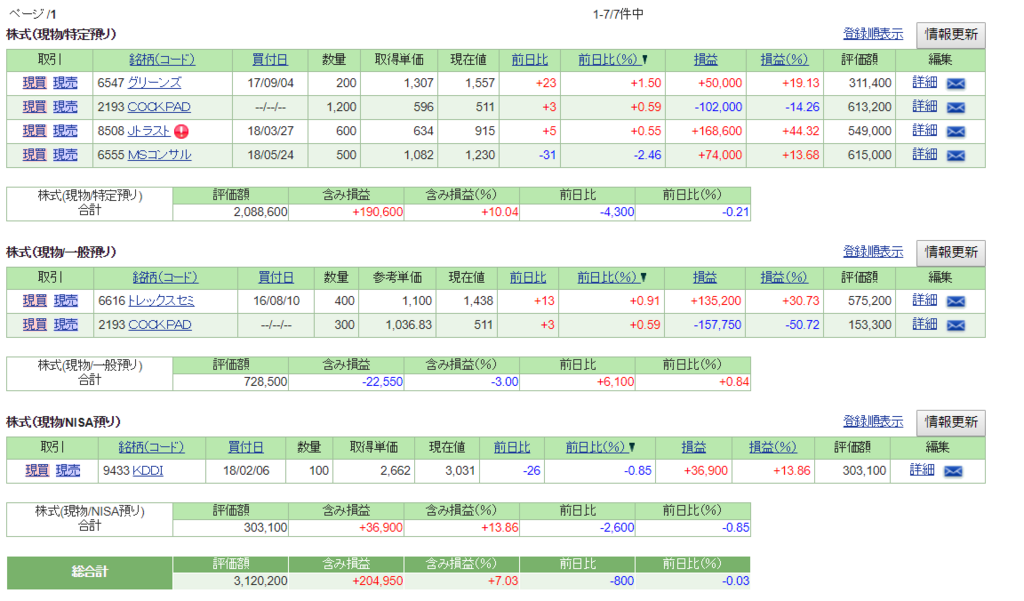1024x601 pixels.
Task: Click the envelope icon in グリーンズ row
Action: tap(955, 84)
